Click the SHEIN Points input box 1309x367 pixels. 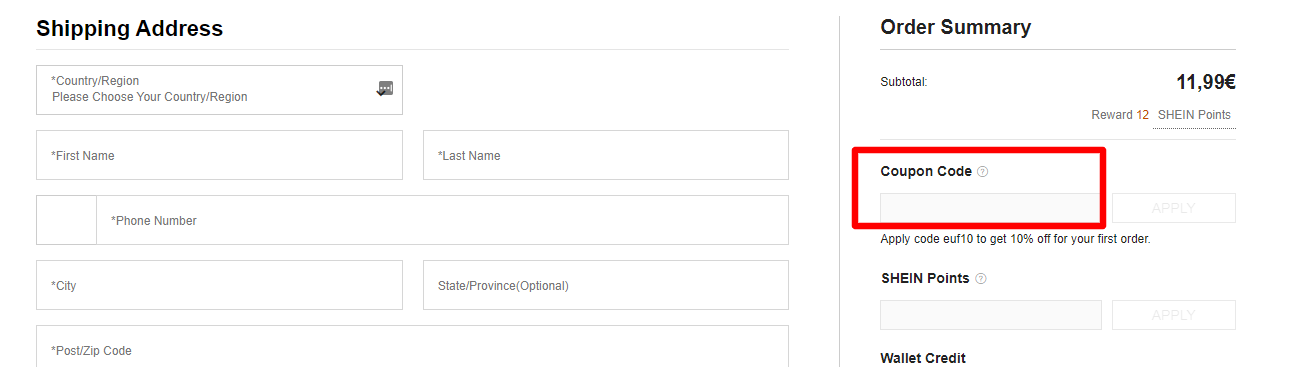click(991, 315)
